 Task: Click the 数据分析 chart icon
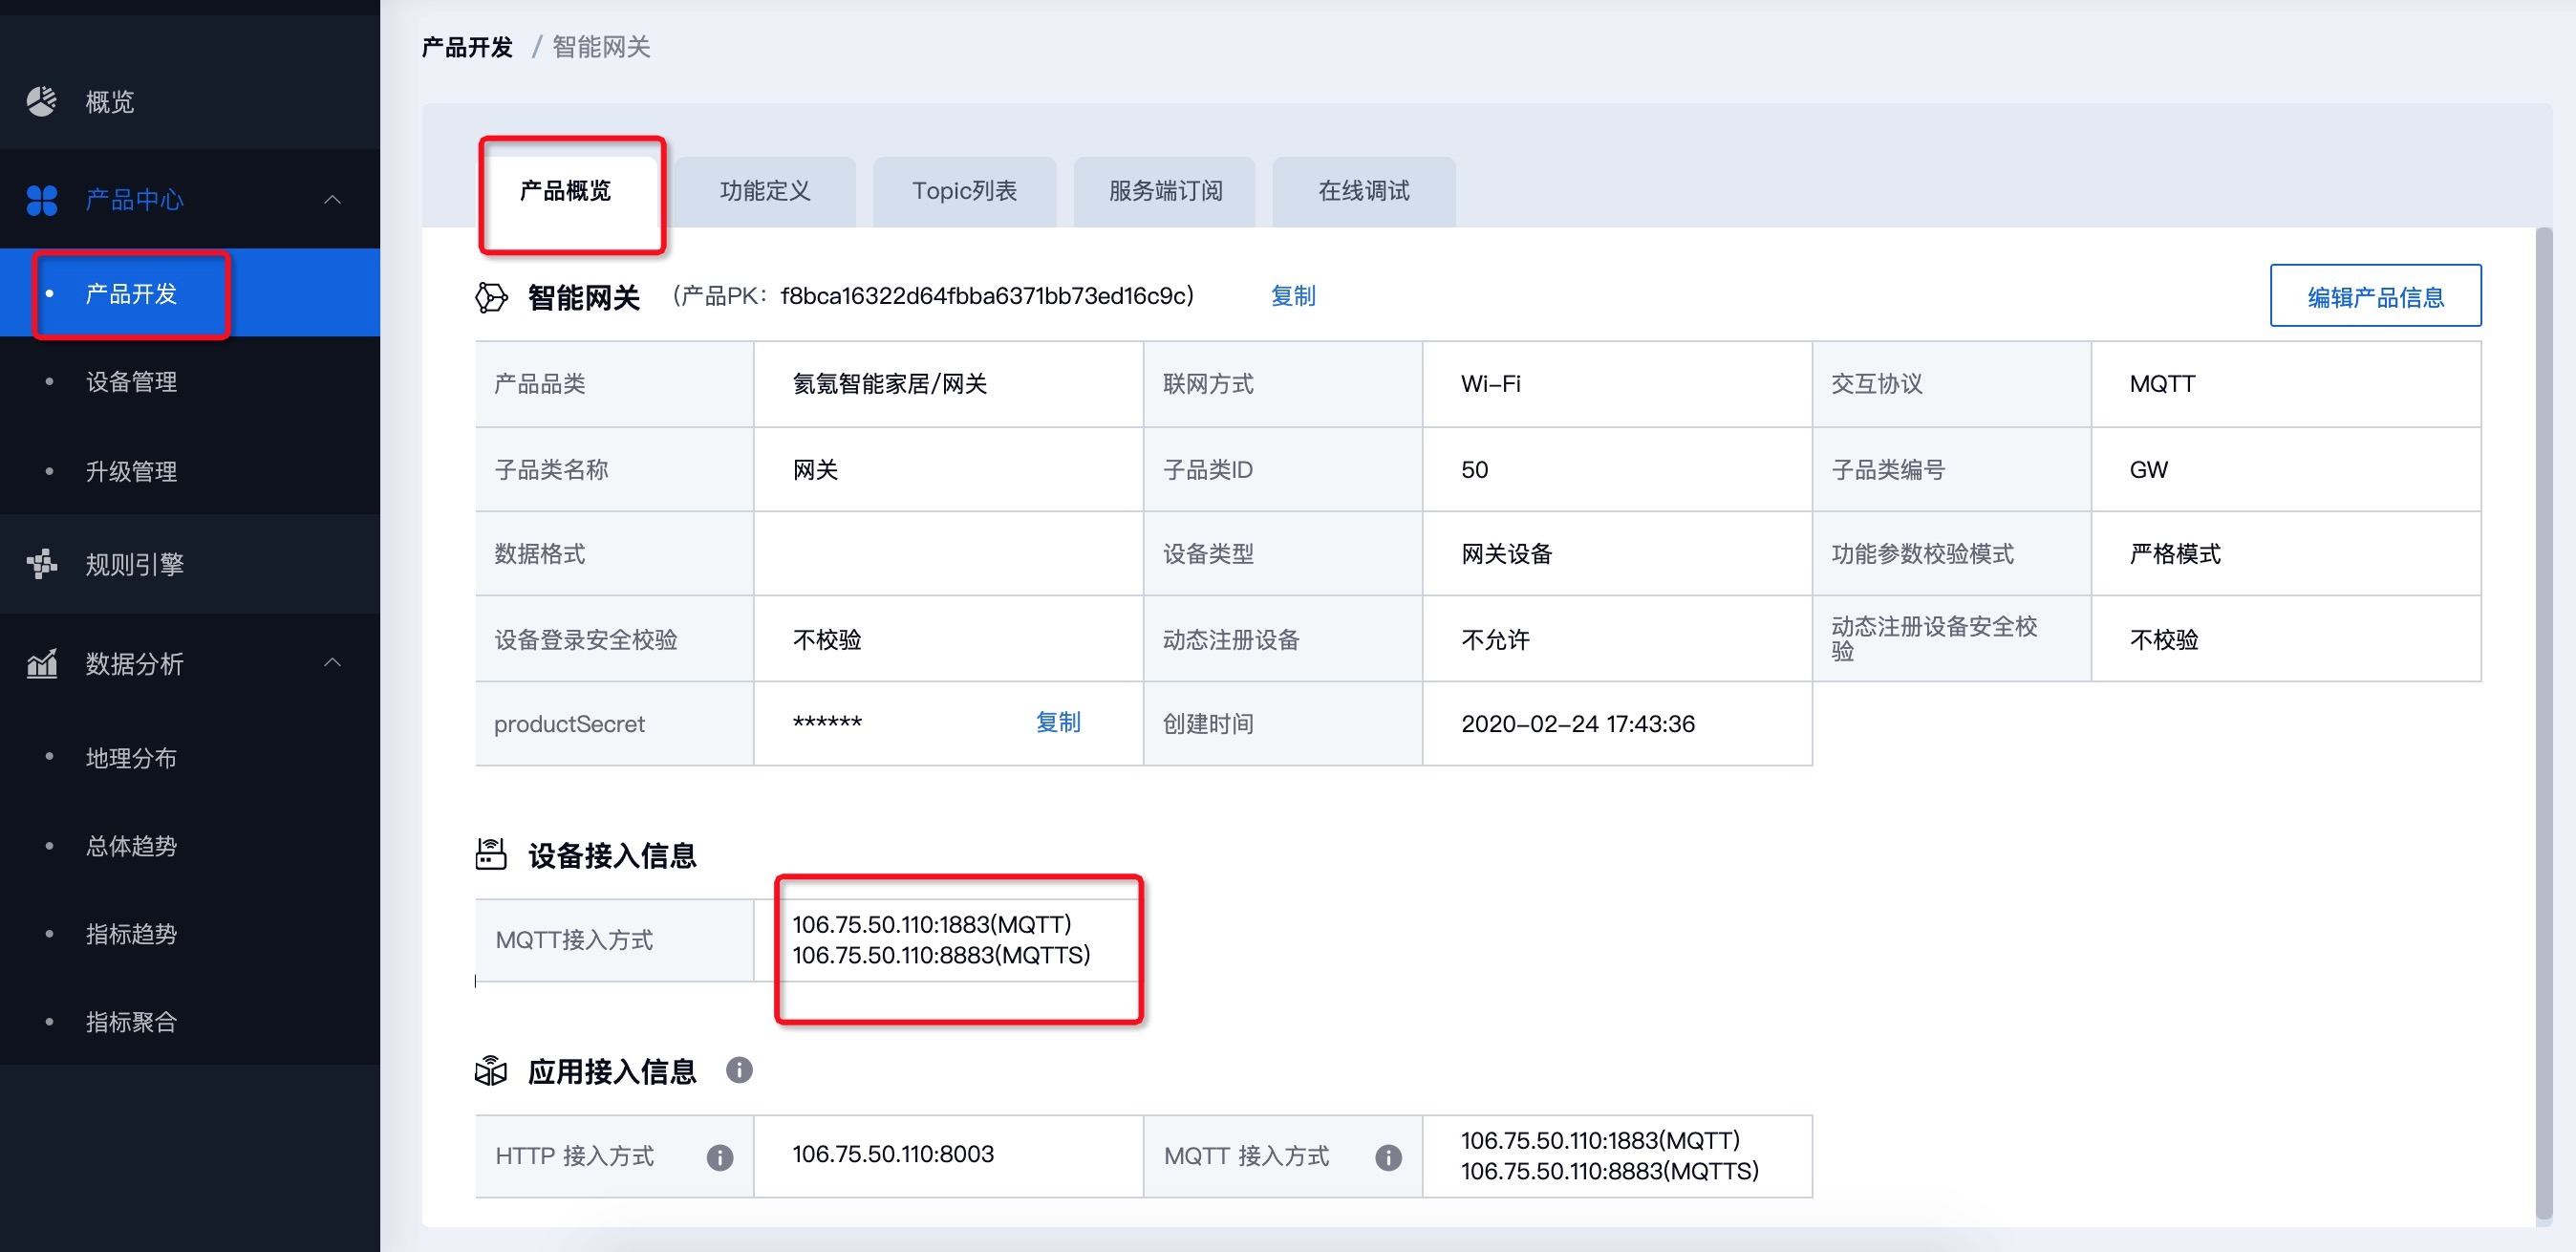41,663
